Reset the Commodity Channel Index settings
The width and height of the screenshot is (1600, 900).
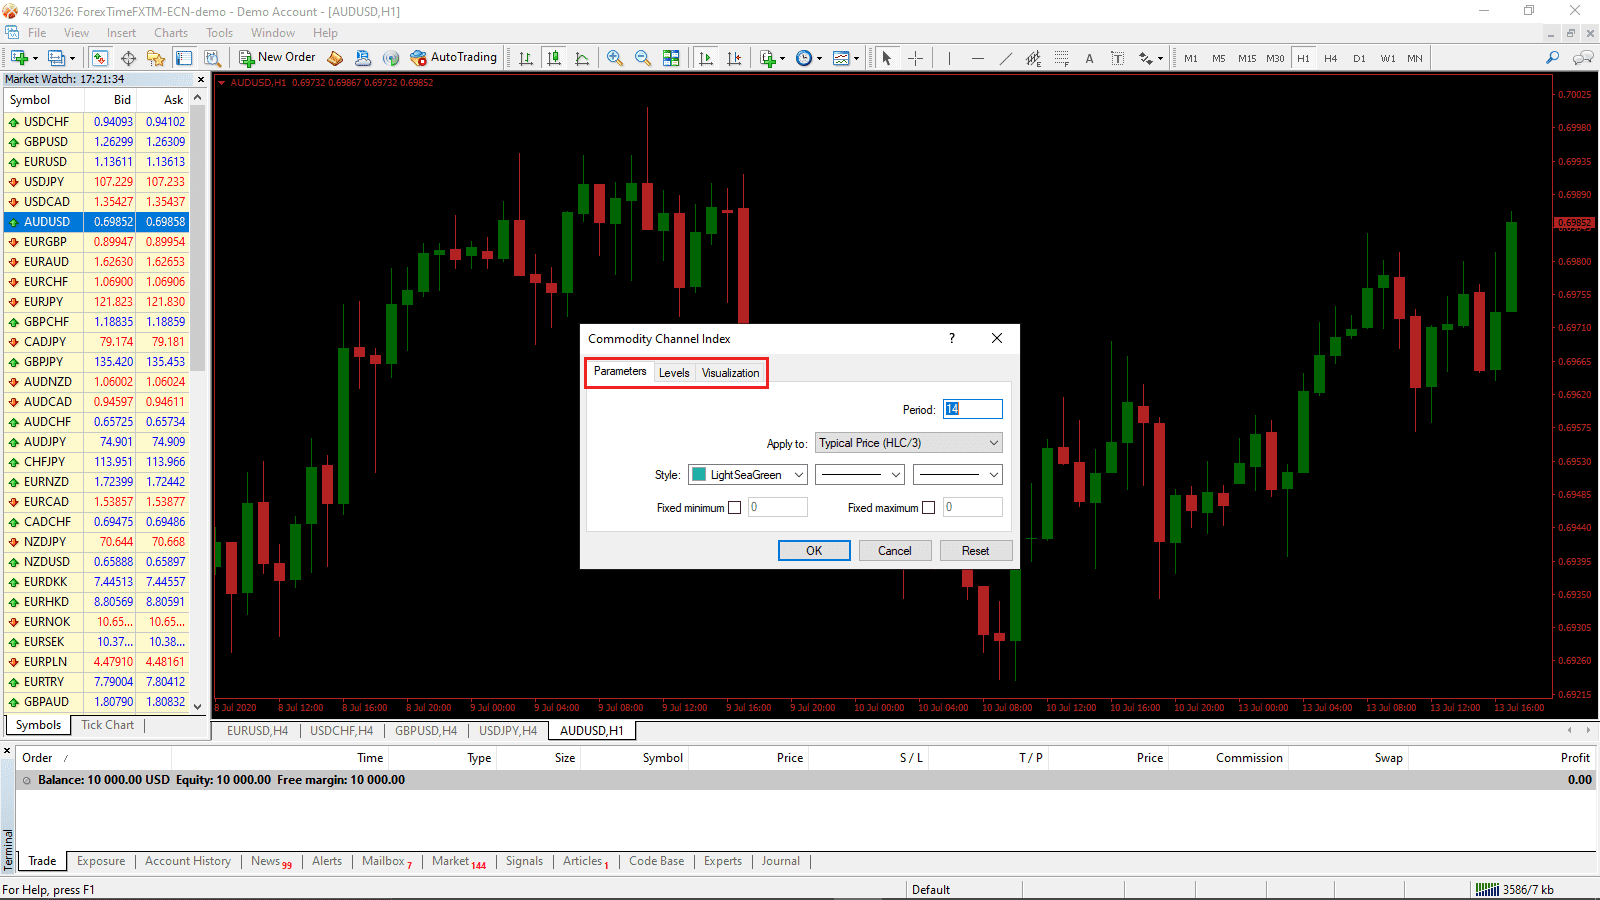coord(975,550)
